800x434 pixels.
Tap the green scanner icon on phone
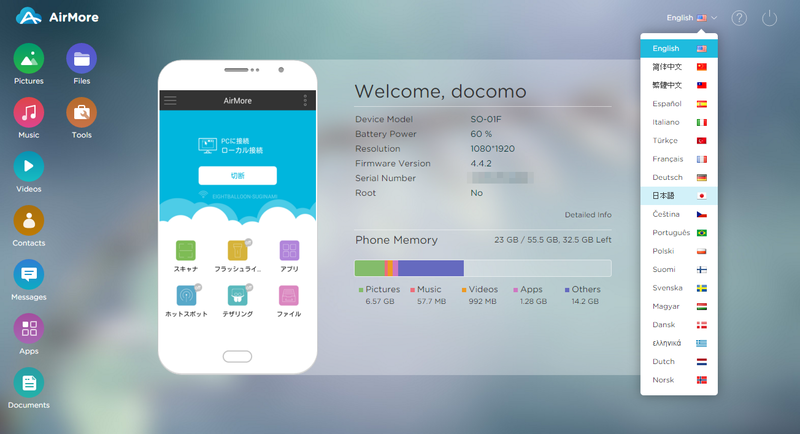click(186, 250)
